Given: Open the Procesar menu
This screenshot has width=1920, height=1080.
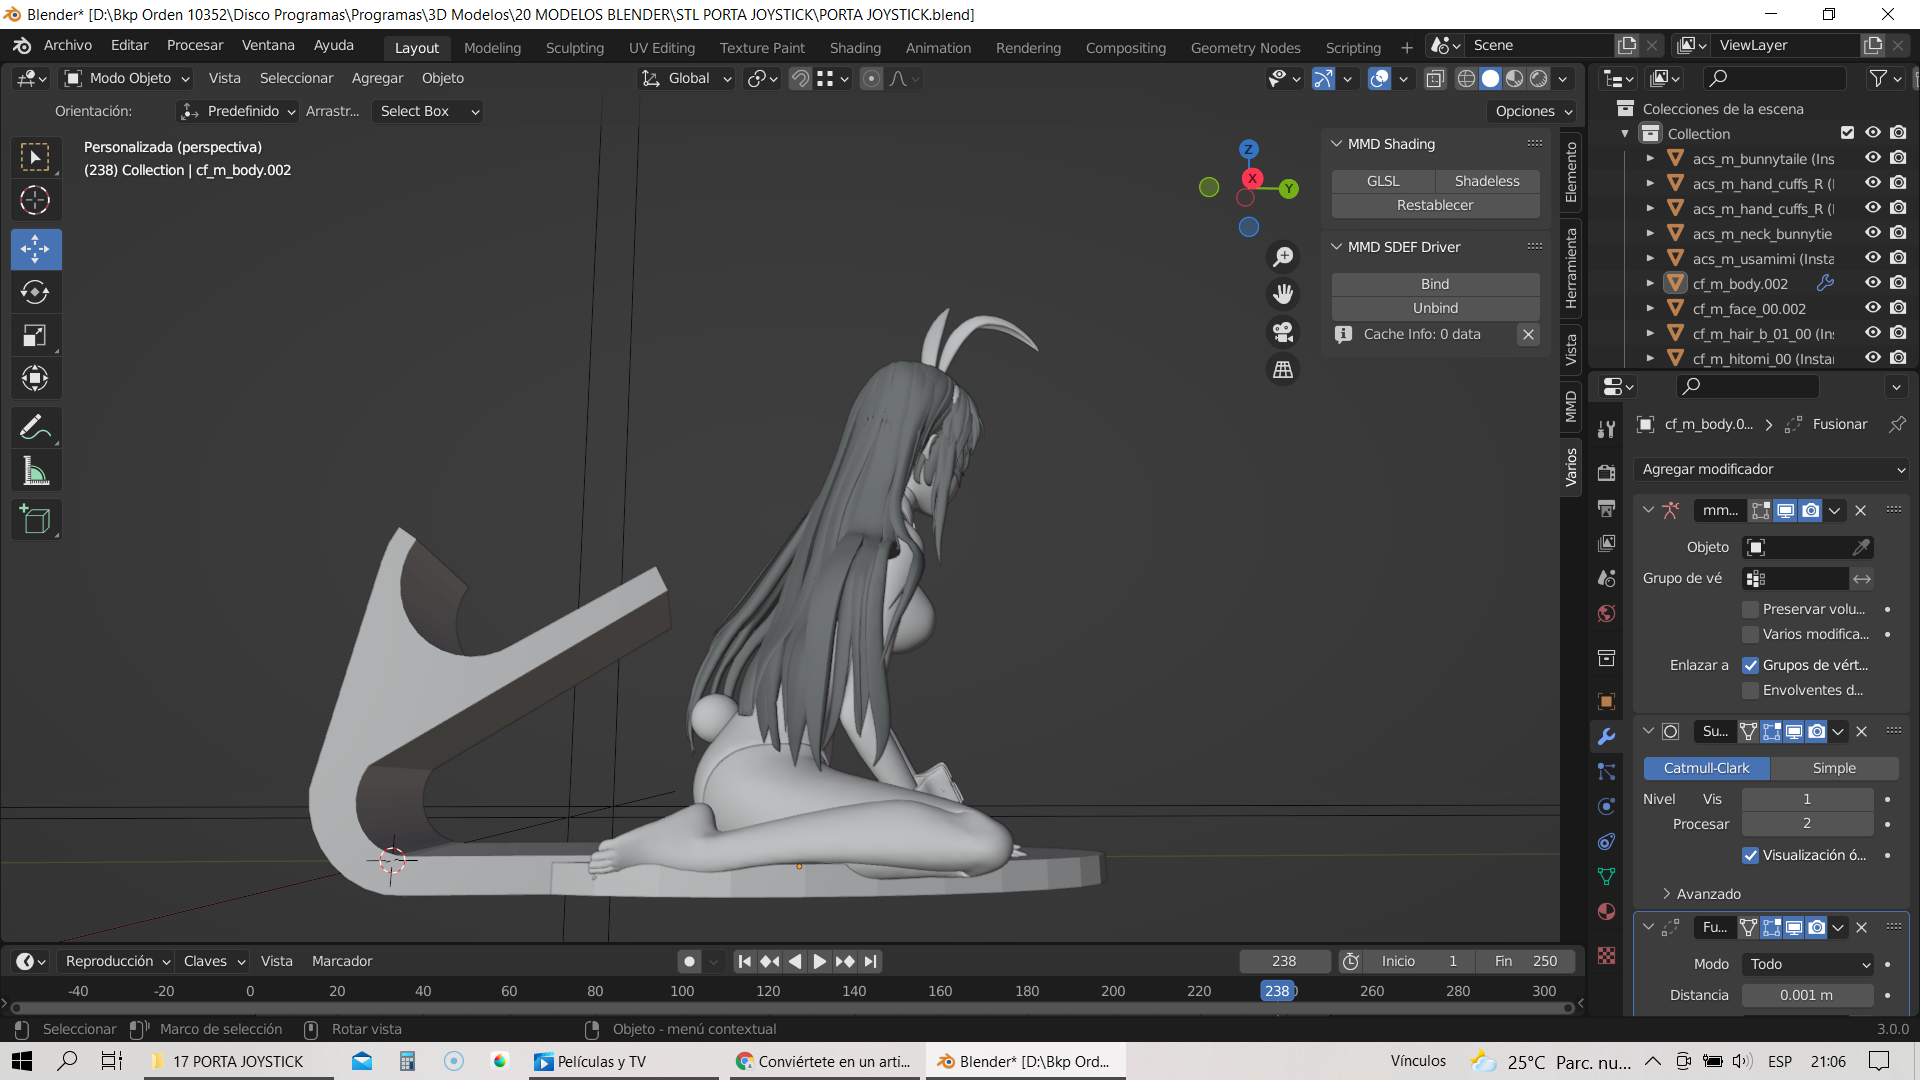Looking at the screenshot, I should coord(195,45).
